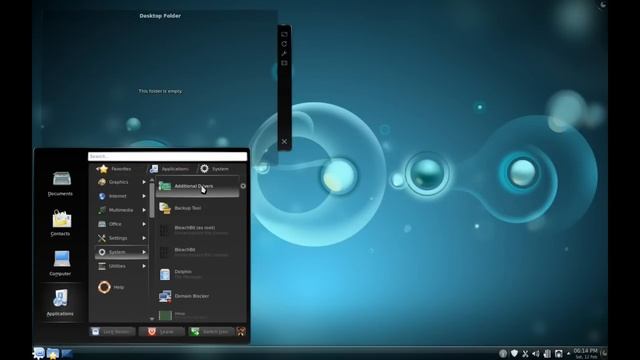Screen dimensions: 640x360
Task: Open the Utilities category
Action: coord(122,266)
